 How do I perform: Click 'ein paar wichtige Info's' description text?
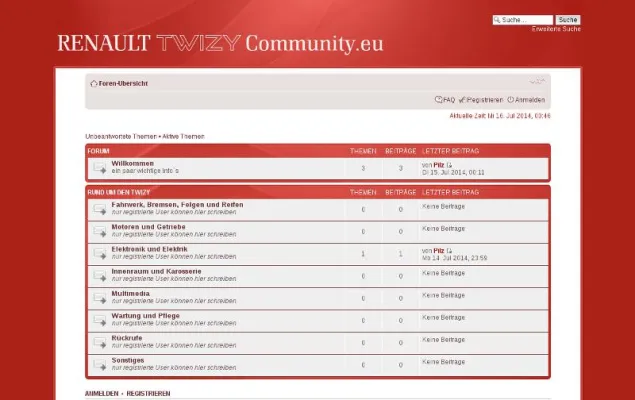point(145,171)
